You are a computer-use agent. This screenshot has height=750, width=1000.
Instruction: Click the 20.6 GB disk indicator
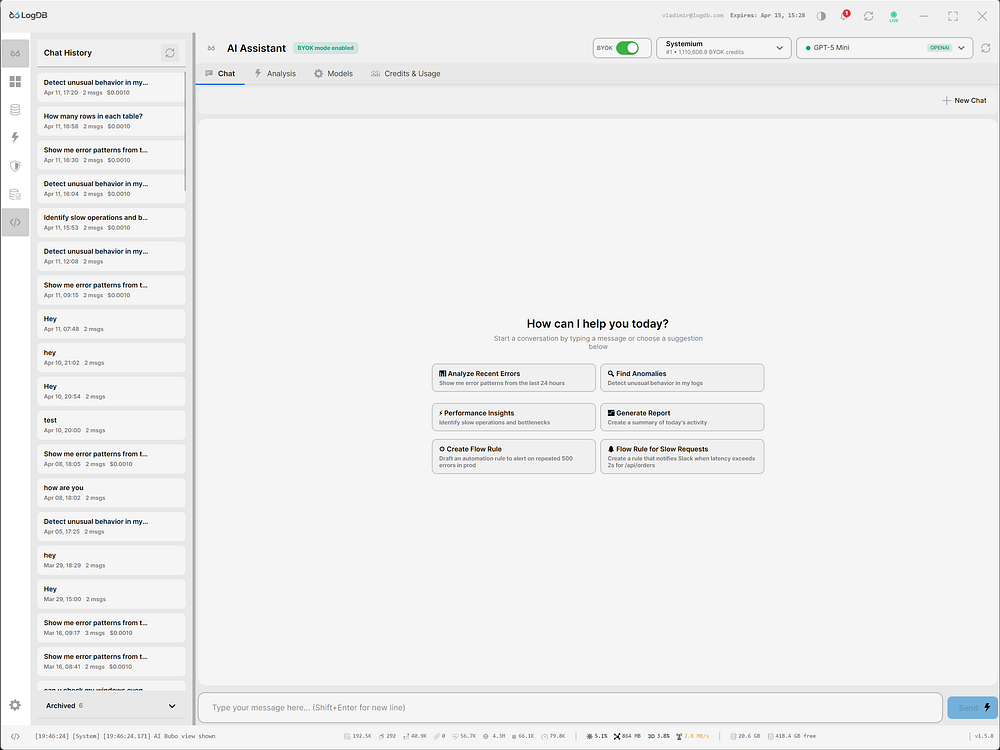point(746,736)
